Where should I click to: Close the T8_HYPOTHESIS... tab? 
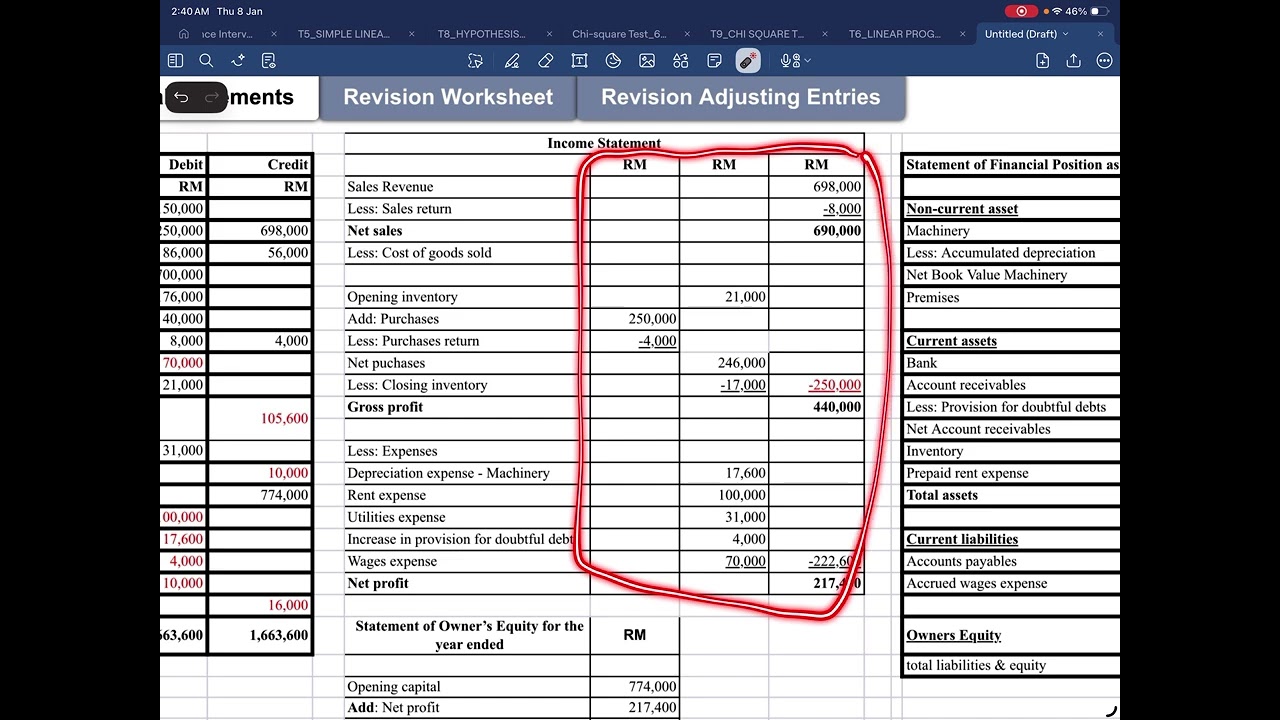549,34
